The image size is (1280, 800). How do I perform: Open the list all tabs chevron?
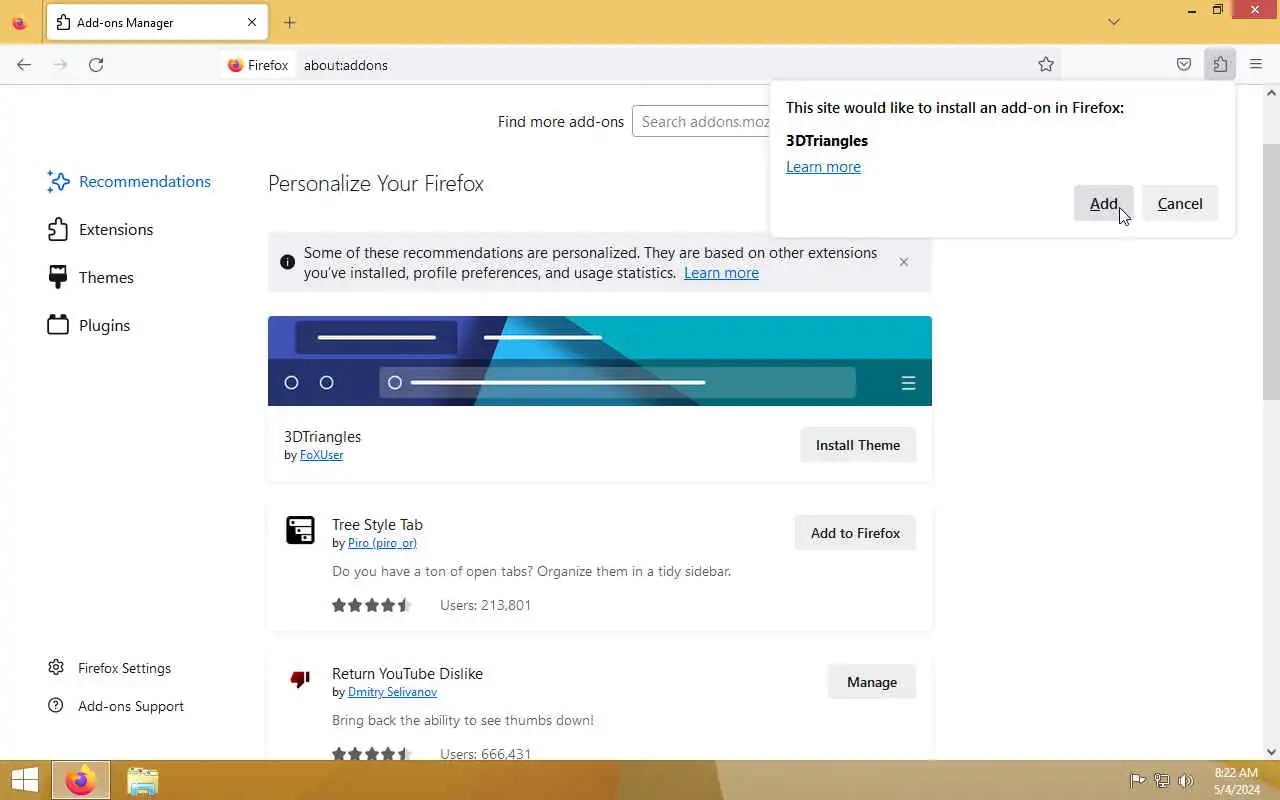[1114, 22]
